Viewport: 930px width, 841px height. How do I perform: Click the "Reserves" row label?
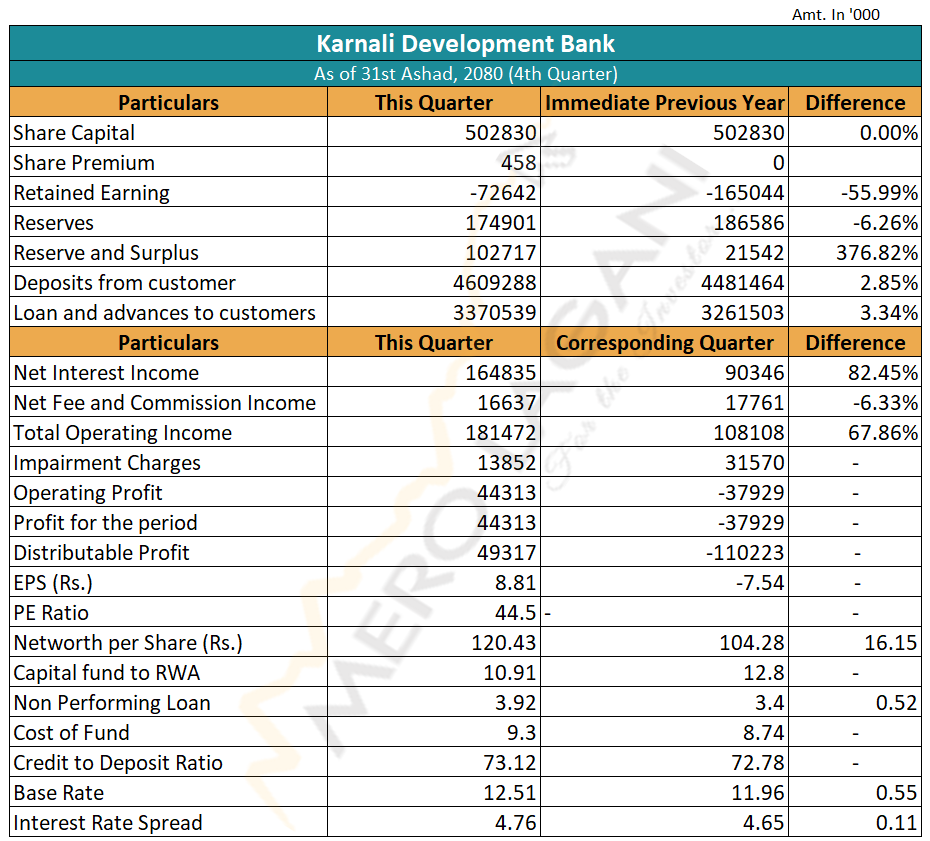[53, 223]
